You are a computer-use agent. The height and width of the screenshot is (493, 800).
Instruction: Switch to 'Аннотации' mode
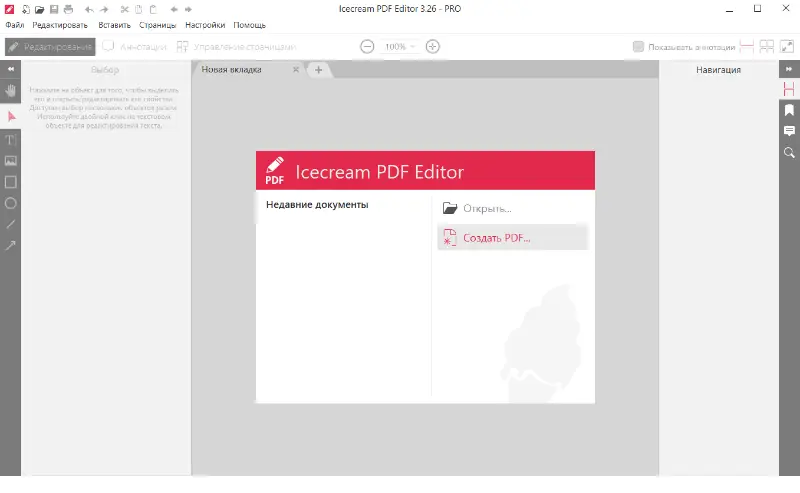click(x=134, y=47)
